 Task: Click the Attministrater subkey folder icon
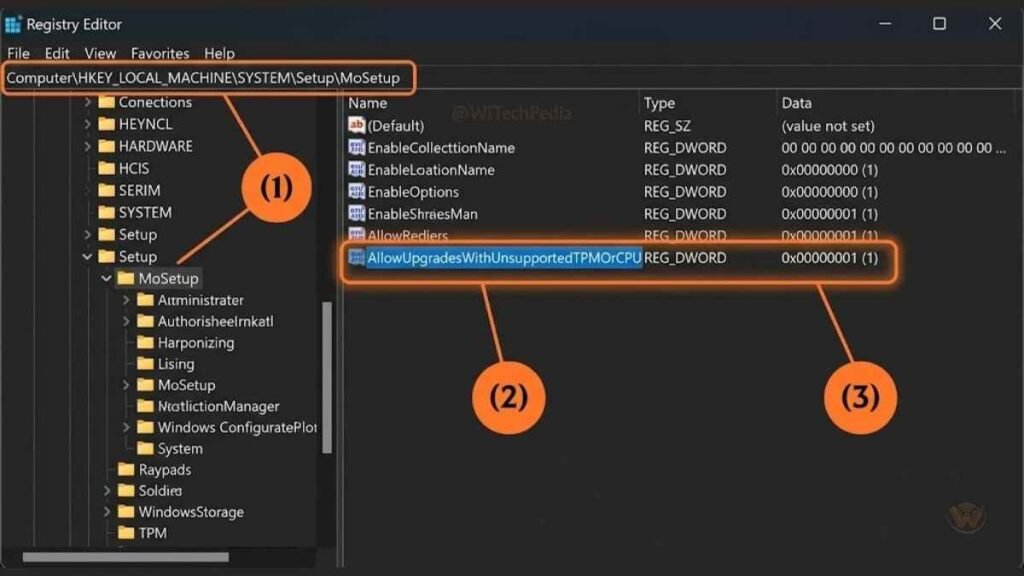click(146, 300)
